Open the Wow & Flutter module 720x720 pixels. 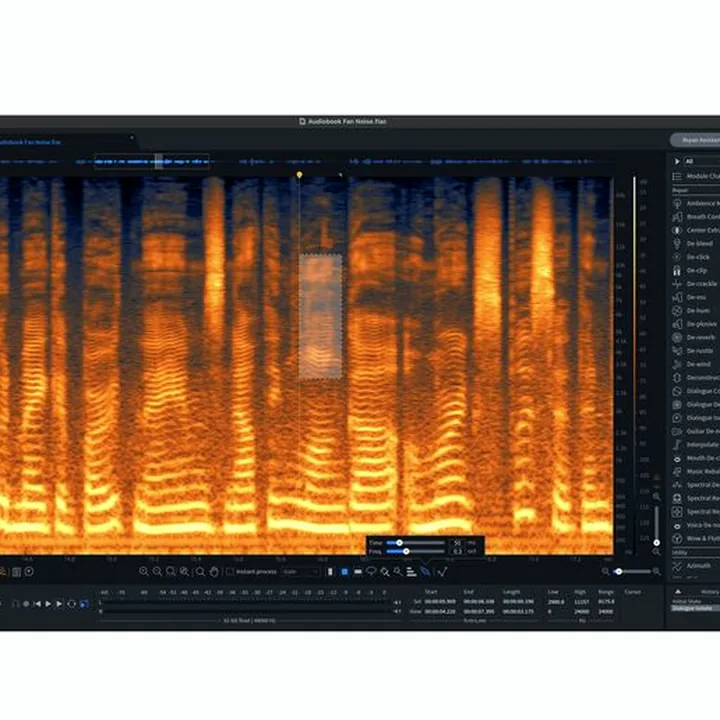pyautogui.click(x=696, y=539)
